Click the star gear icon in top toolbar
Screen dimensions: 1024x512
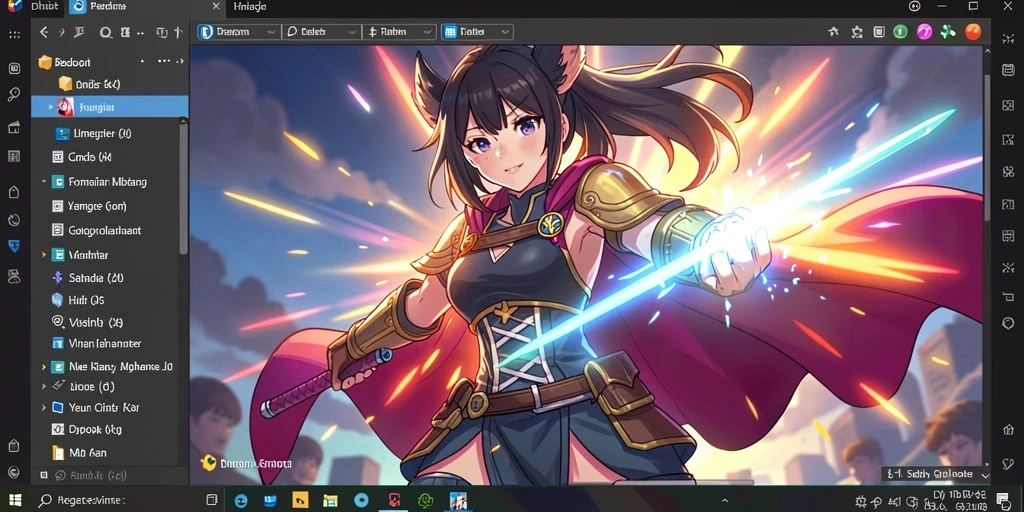pyautogui.click(x=857, y=32)
